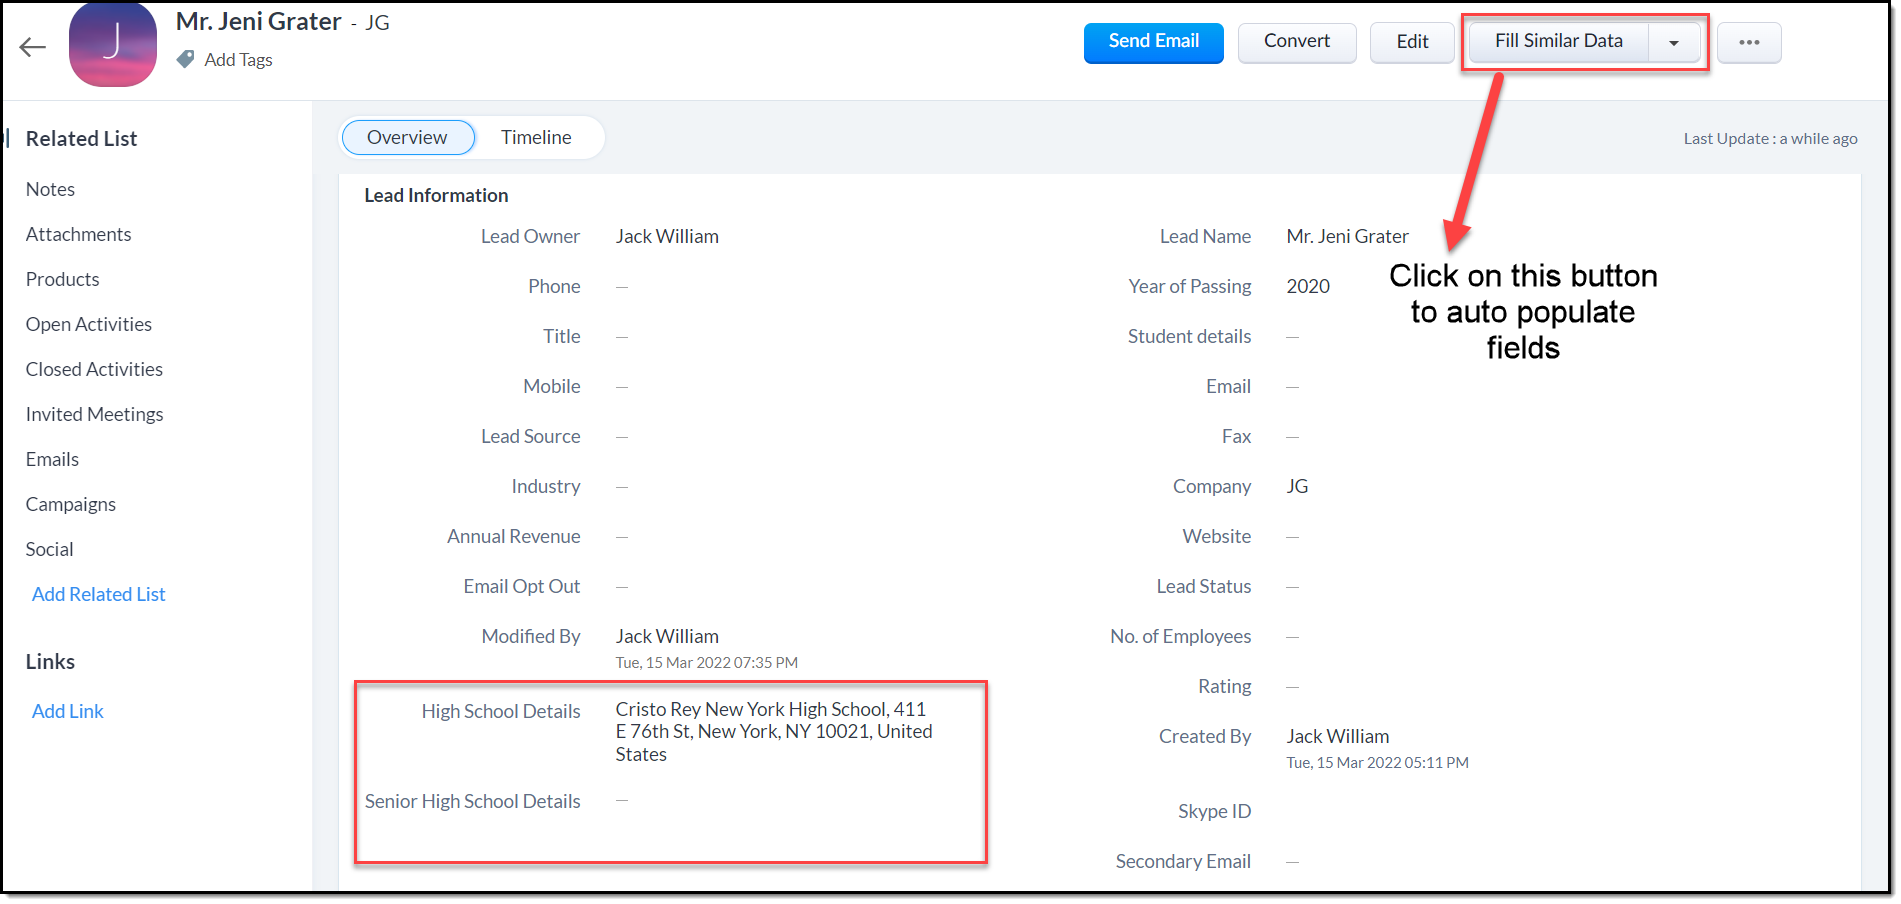This screenshot has height=904, width=1901.
Task: Open Closed Activities in Related List
Action: (x=94, y=369)
